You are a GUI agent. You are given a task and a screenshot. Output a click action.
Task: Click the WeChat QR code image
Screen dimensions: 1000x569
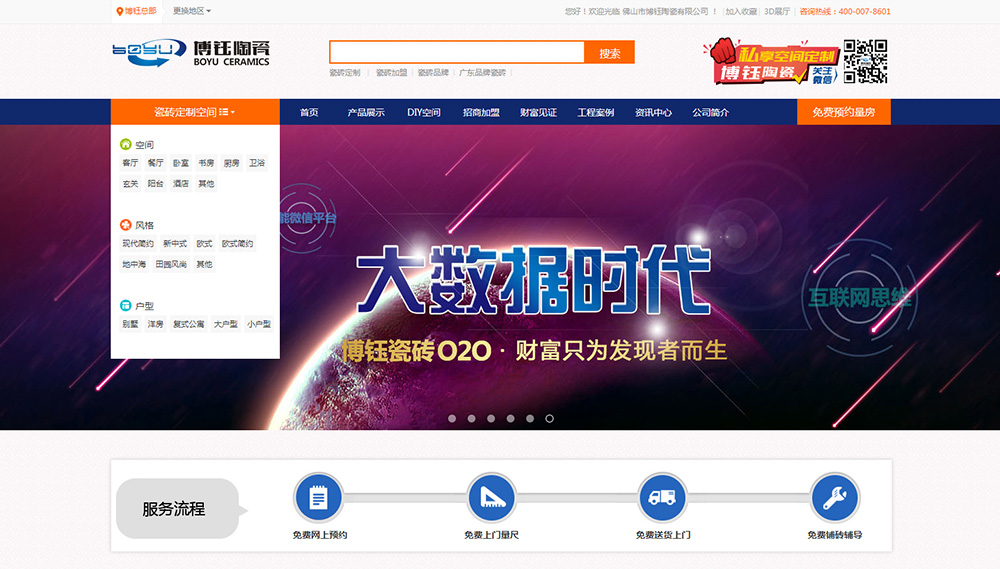pos(865,61)
